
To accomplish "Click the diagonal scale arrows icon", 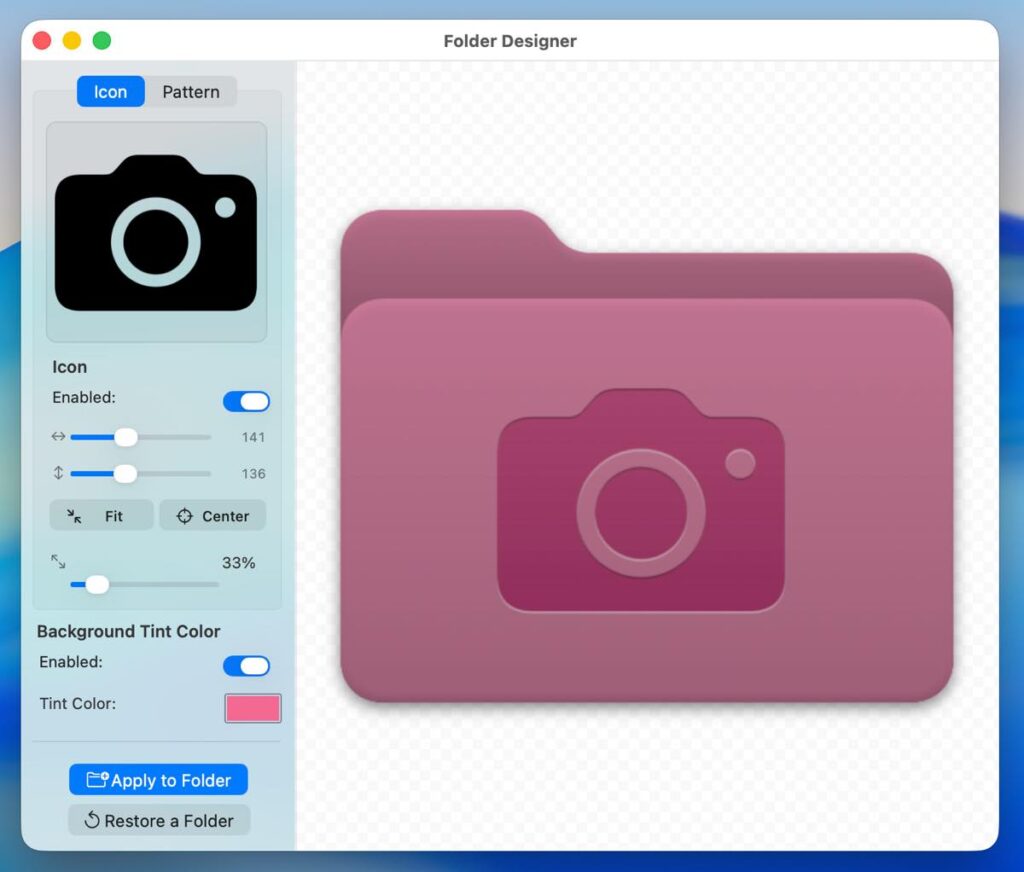I will (x=58, y=562).
